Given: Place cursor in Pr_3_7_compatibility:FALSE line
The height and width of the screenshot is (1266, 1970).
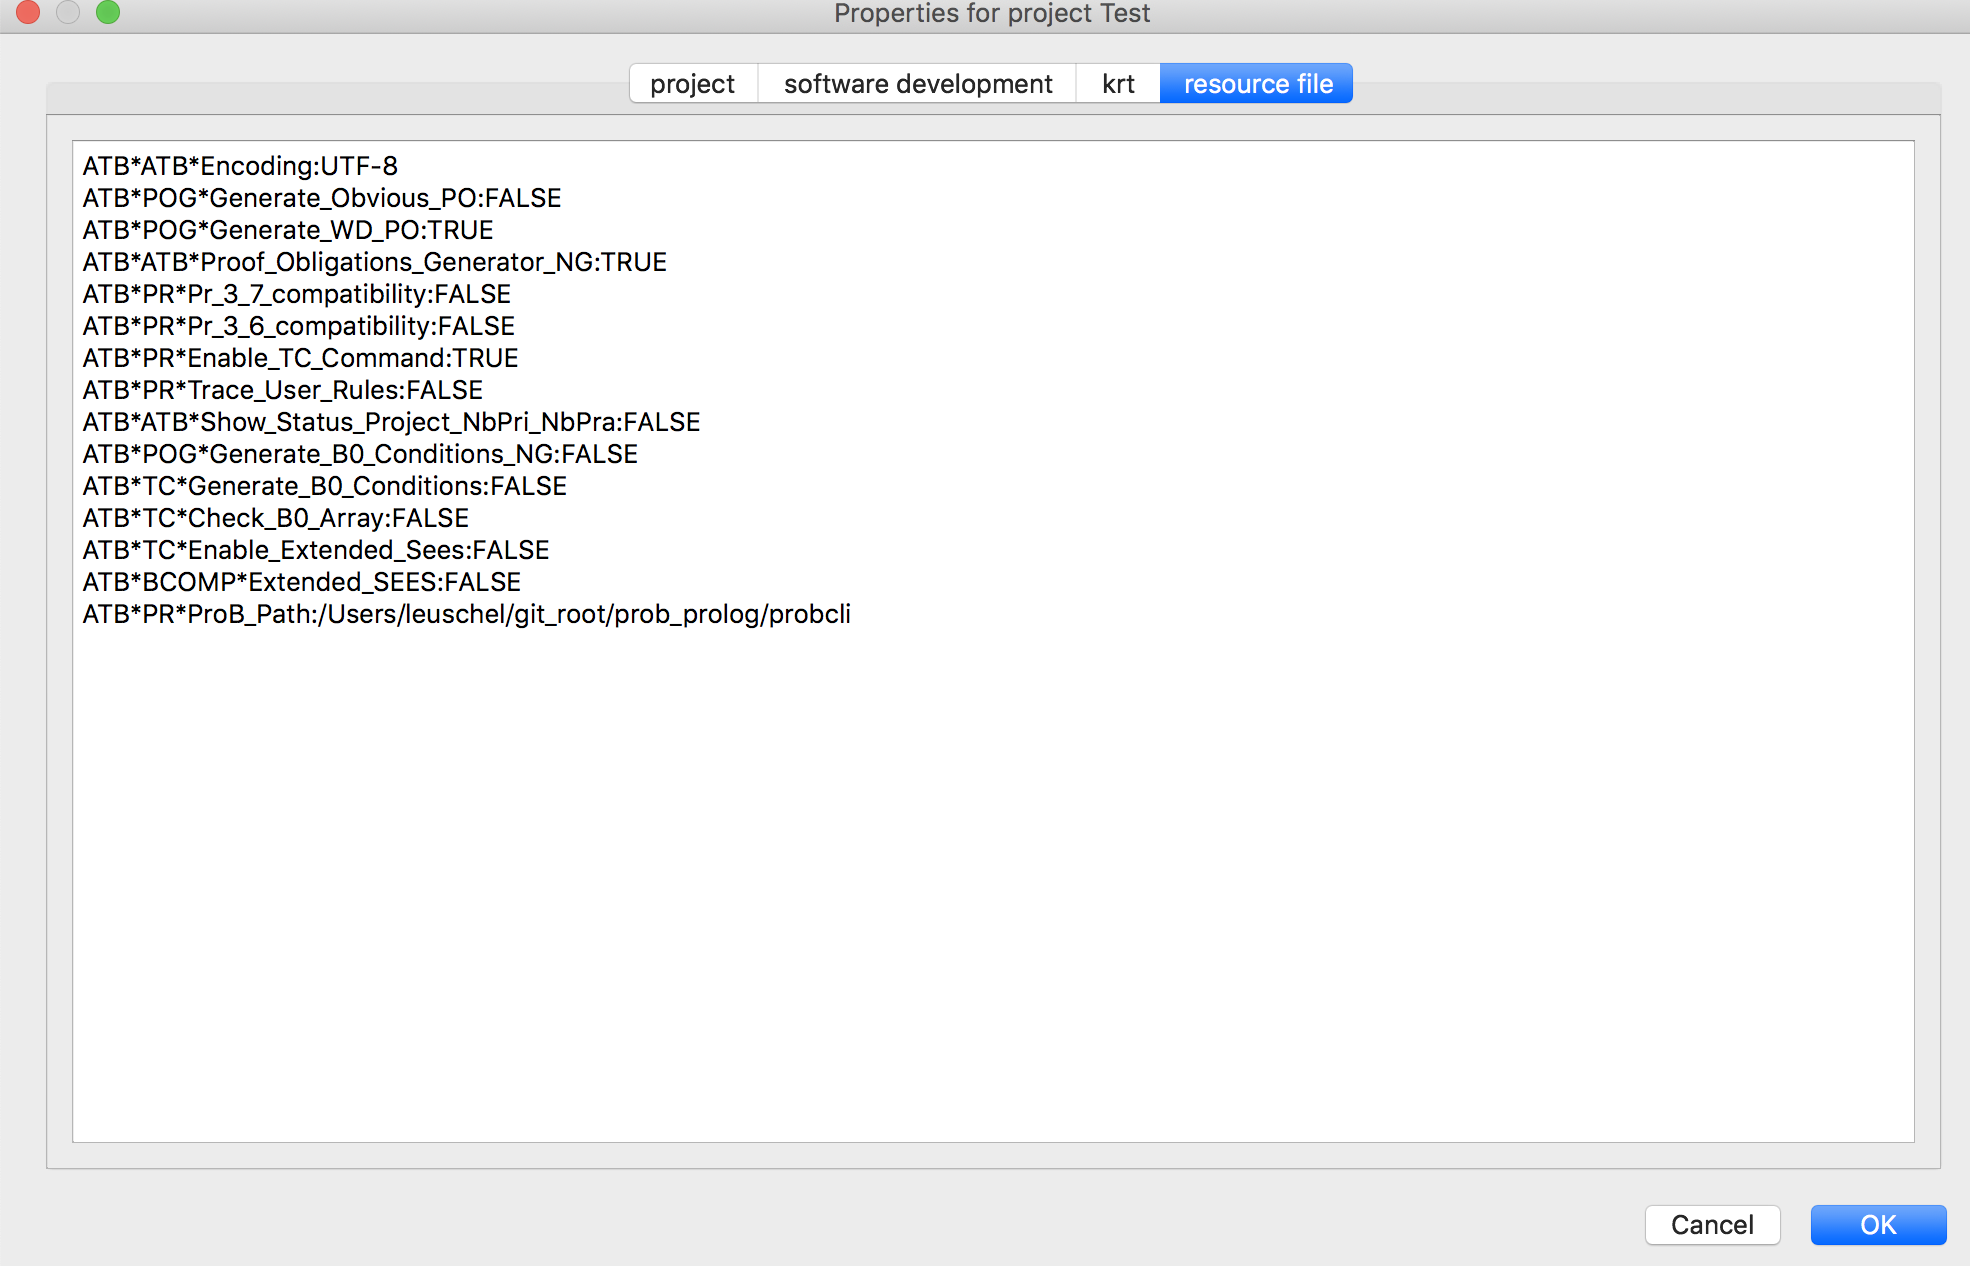Looking at the screenshot, I should coord(297,294).
